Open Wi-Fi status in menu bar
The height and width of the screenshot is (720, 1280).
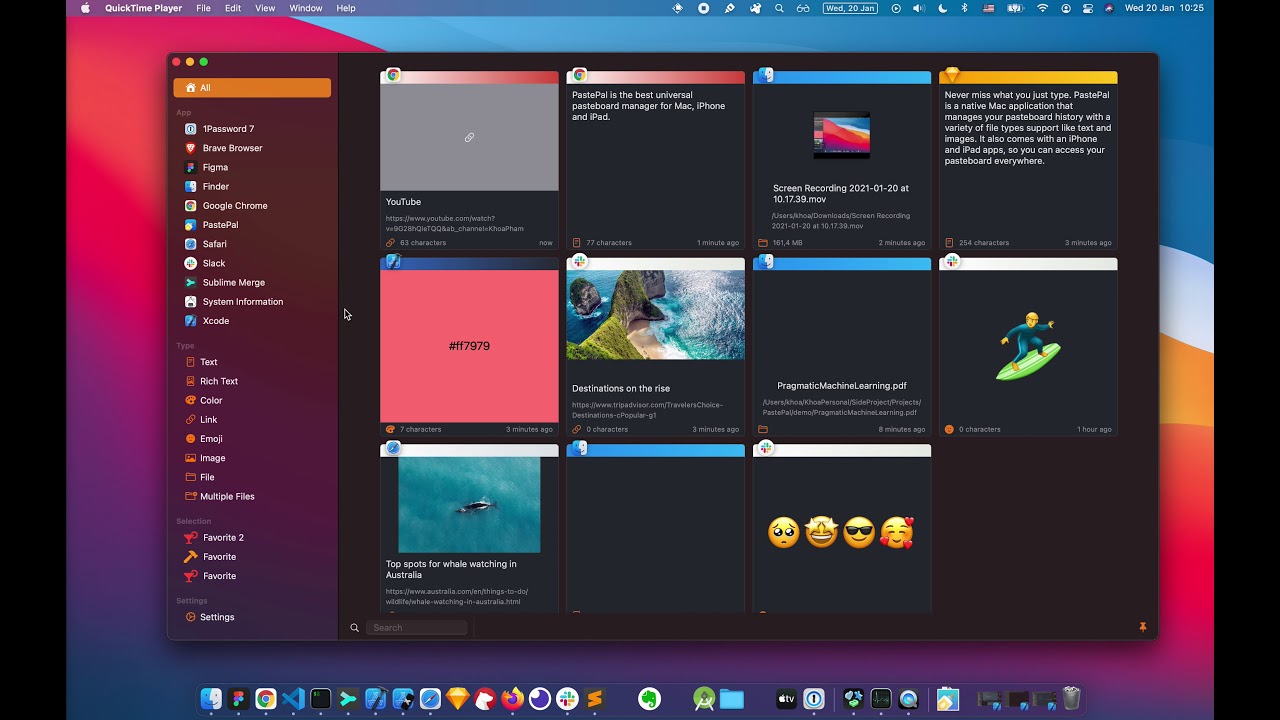1043,8
